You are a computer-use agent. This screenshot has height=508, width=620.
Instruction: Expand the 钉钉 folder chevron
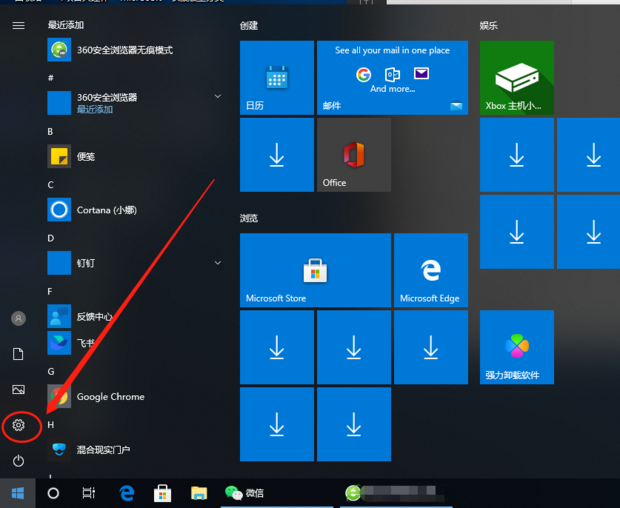217,263
